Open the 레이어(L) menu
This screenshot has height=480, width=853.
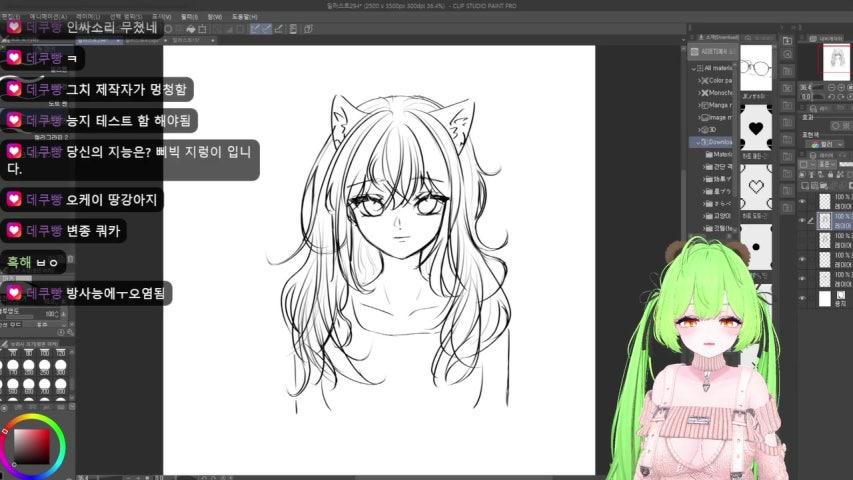(88, 17)
